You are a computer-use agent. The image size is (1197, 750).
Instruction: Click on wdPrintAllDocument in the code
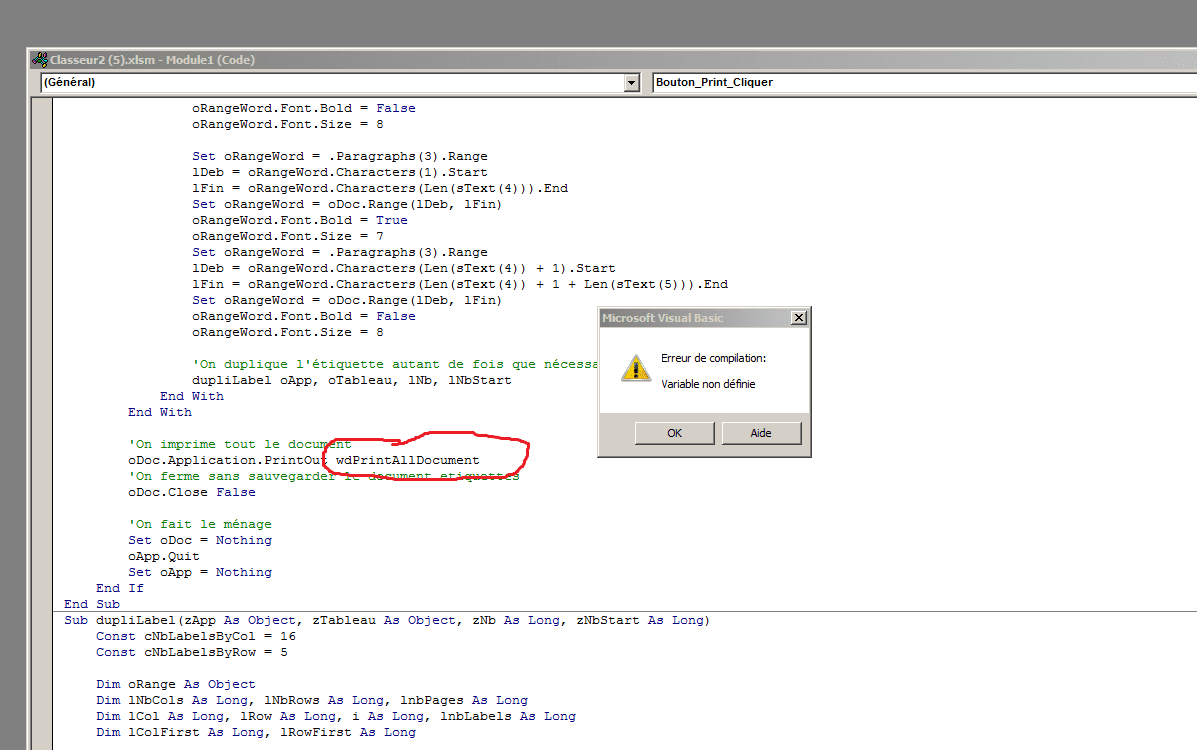[408, 460]
